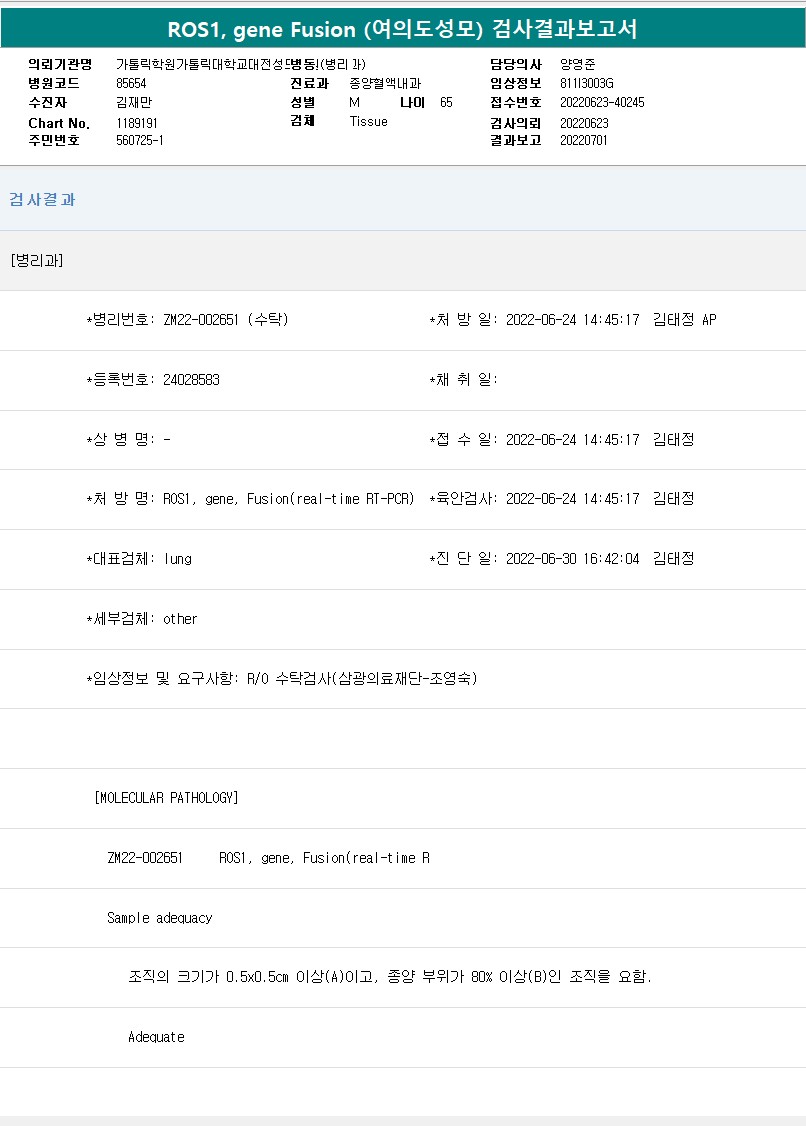Select the Chart No. value 1189191

coord(137,124)
